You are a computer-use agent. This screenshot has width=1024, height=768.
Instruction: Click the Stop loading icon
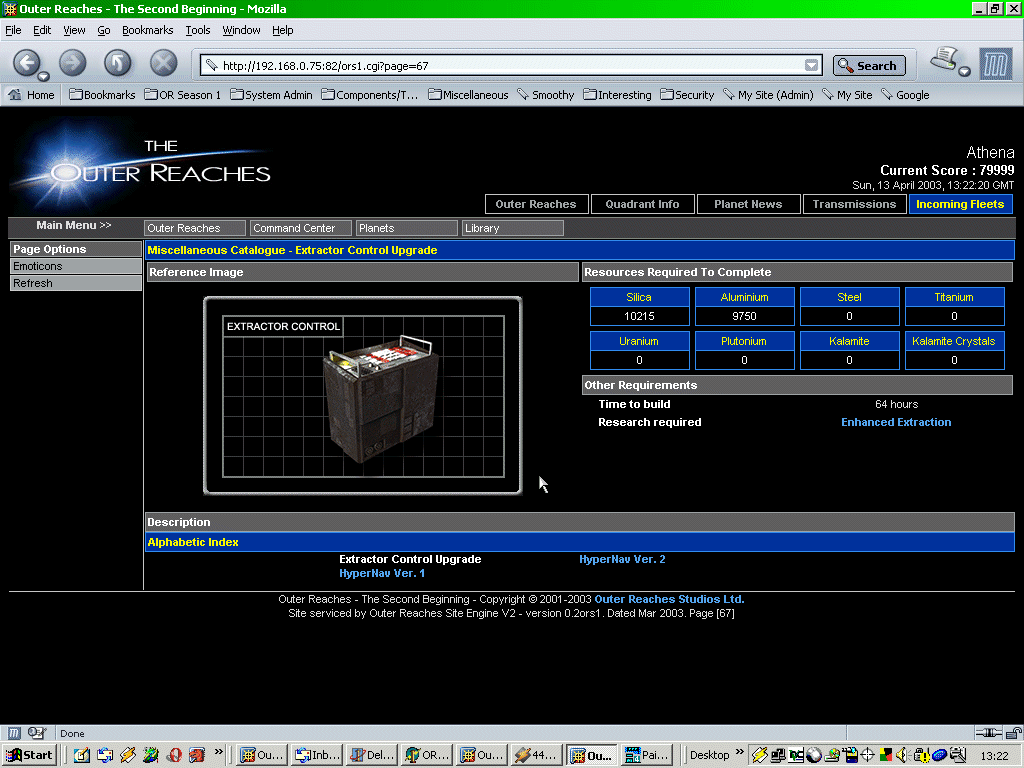[x=163, y=63]
